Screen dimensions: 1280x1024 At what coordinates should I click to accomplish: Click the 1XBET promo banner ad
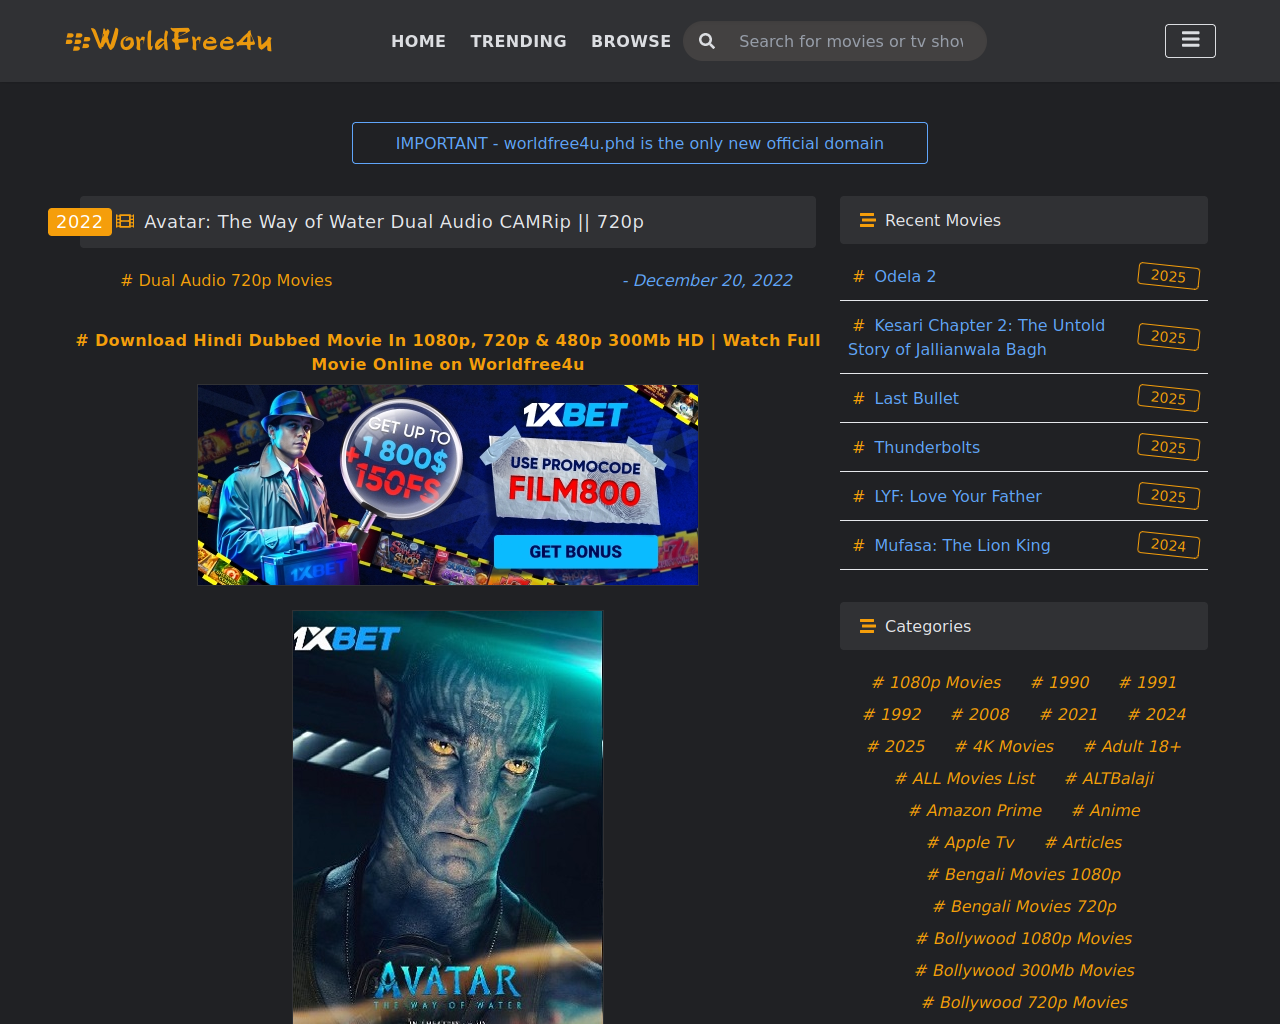pos(448,485)
